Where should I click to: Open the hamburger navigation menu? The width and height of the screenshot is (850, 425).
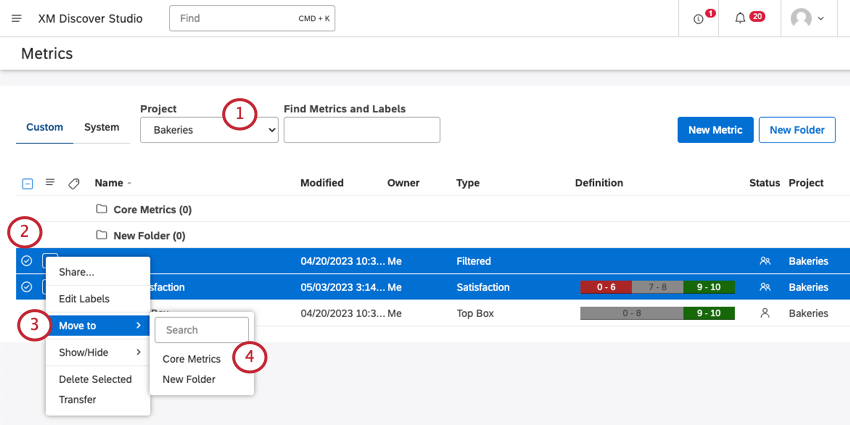point(16,19)
